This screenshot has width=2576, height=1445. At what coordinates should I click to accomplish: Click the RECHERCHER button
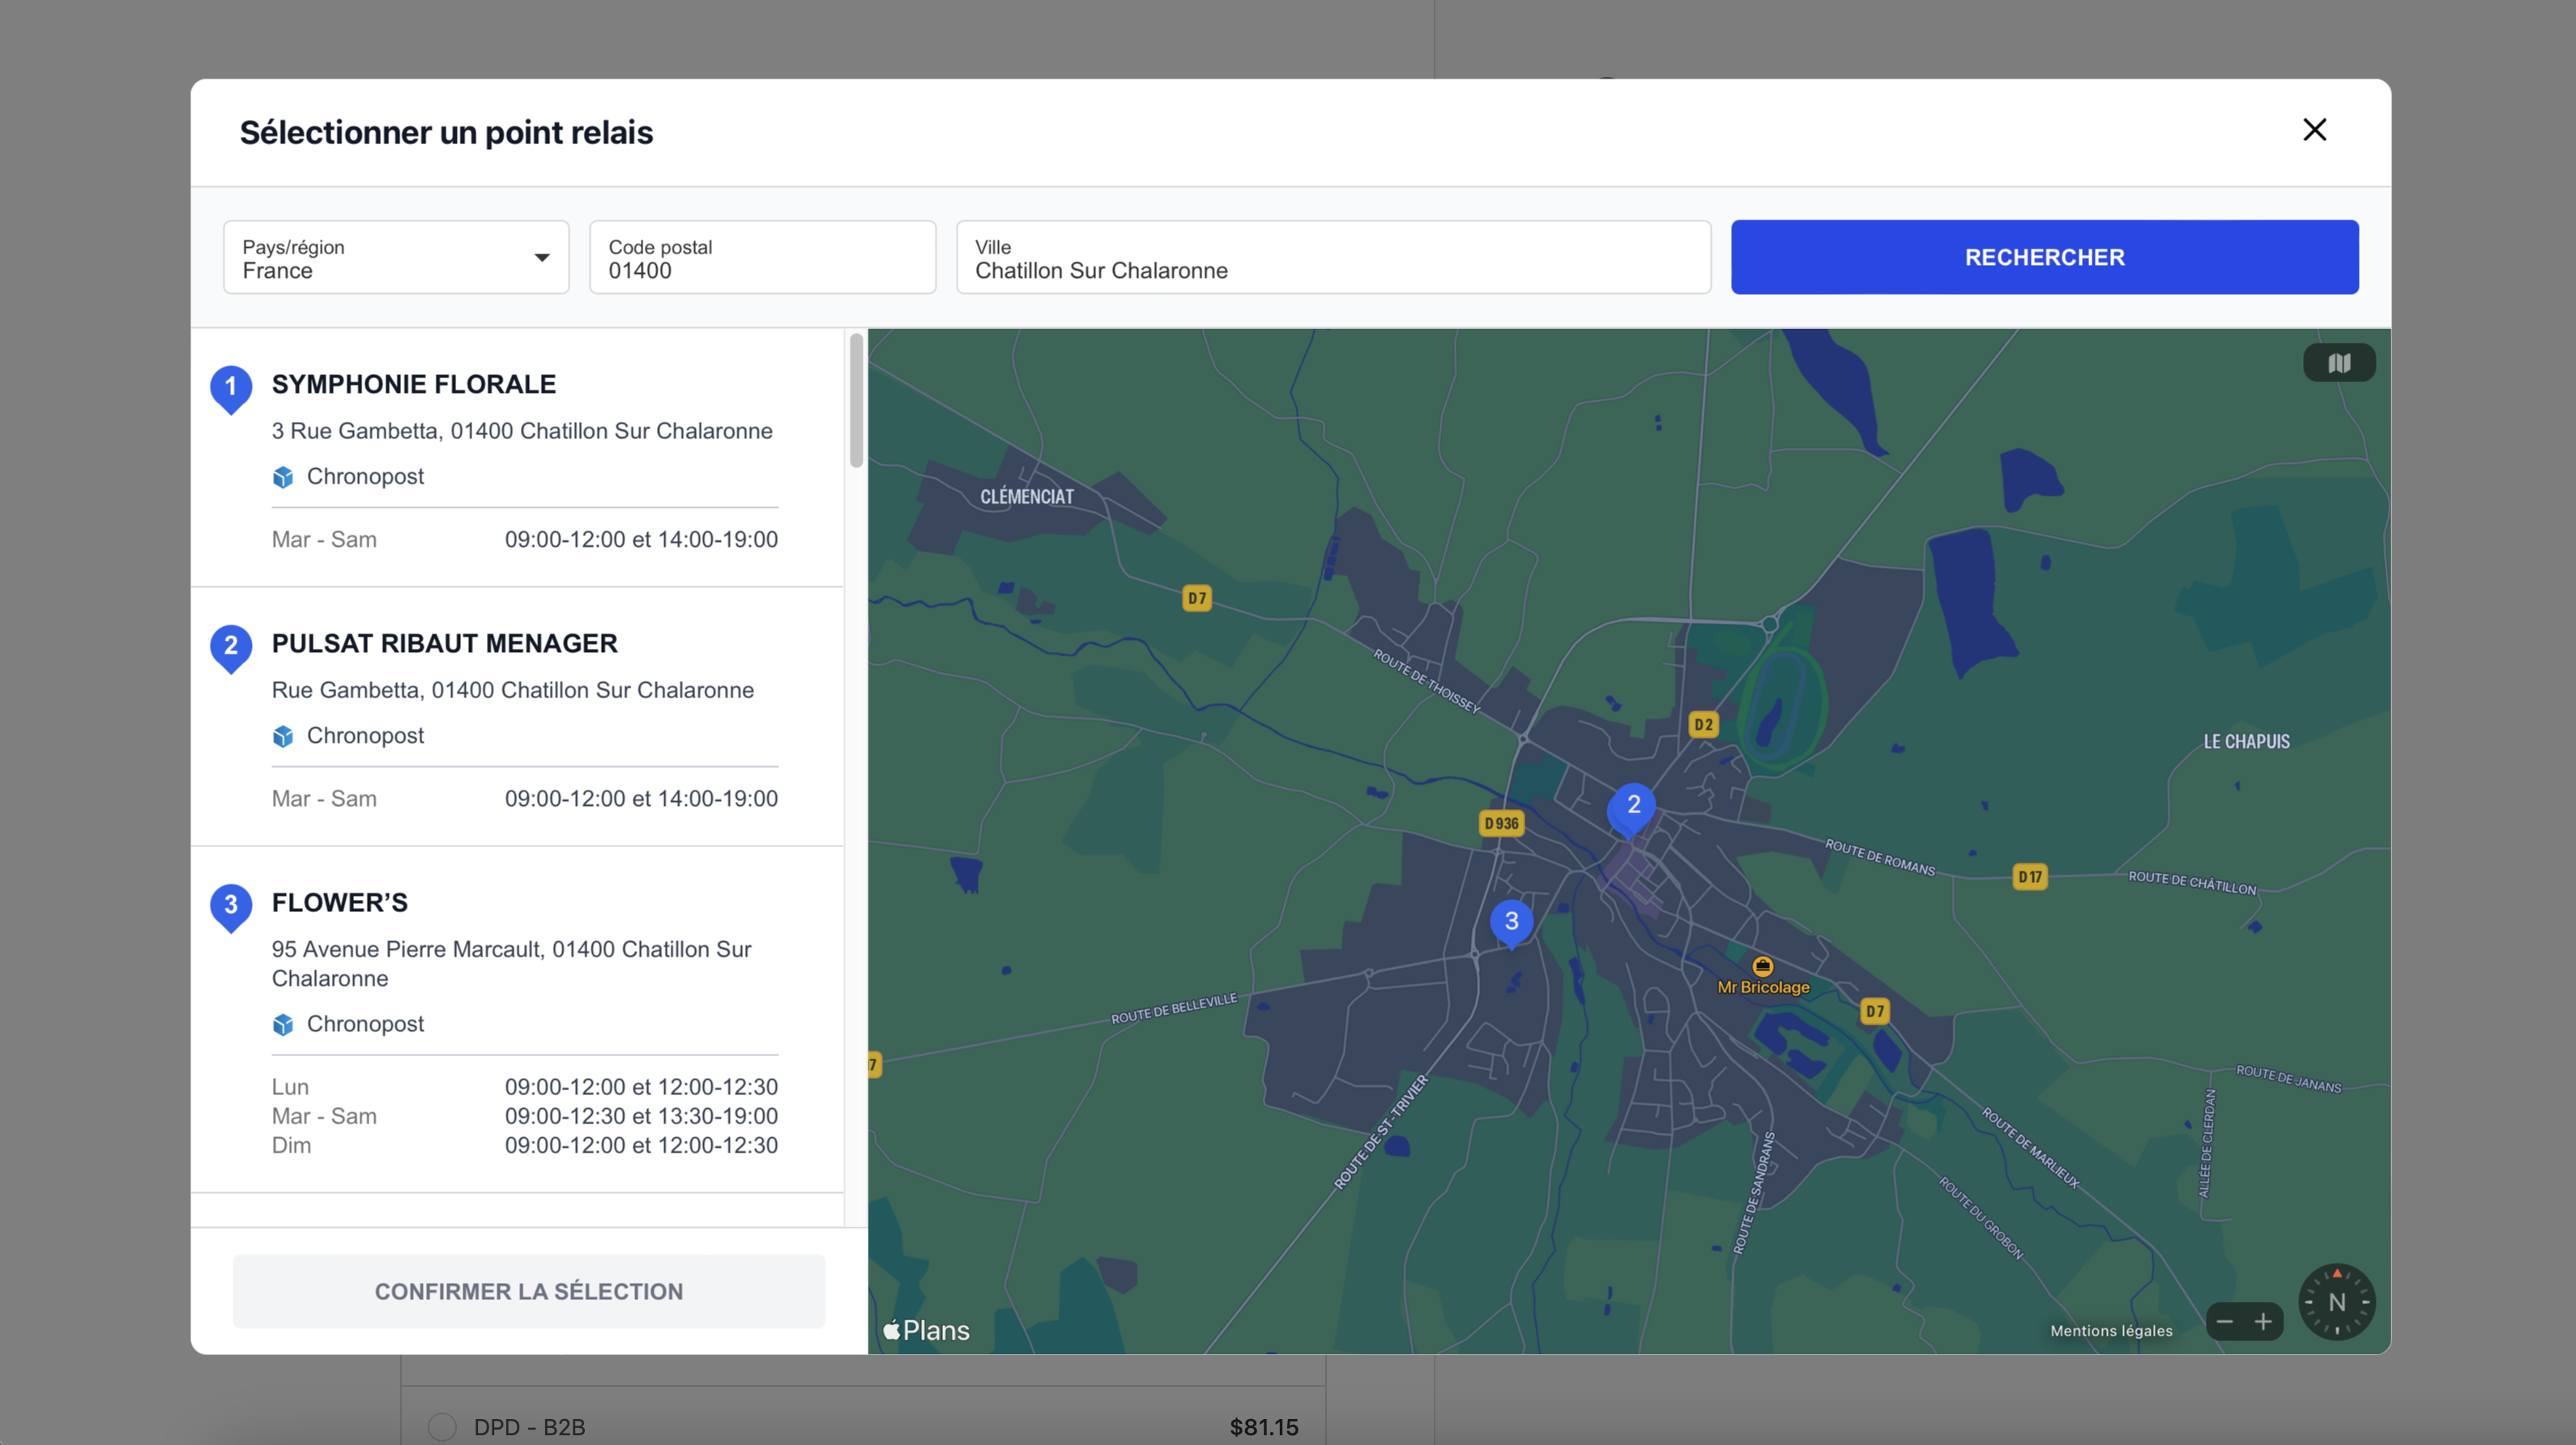tap(2044, 257)
